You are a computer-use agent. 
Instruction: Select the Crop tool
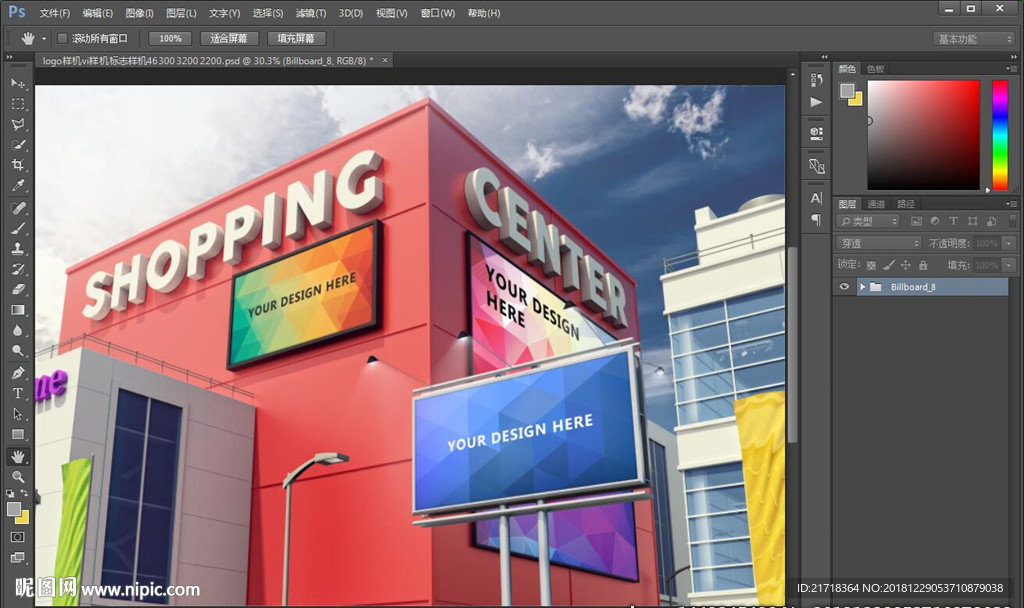(18, 166)
